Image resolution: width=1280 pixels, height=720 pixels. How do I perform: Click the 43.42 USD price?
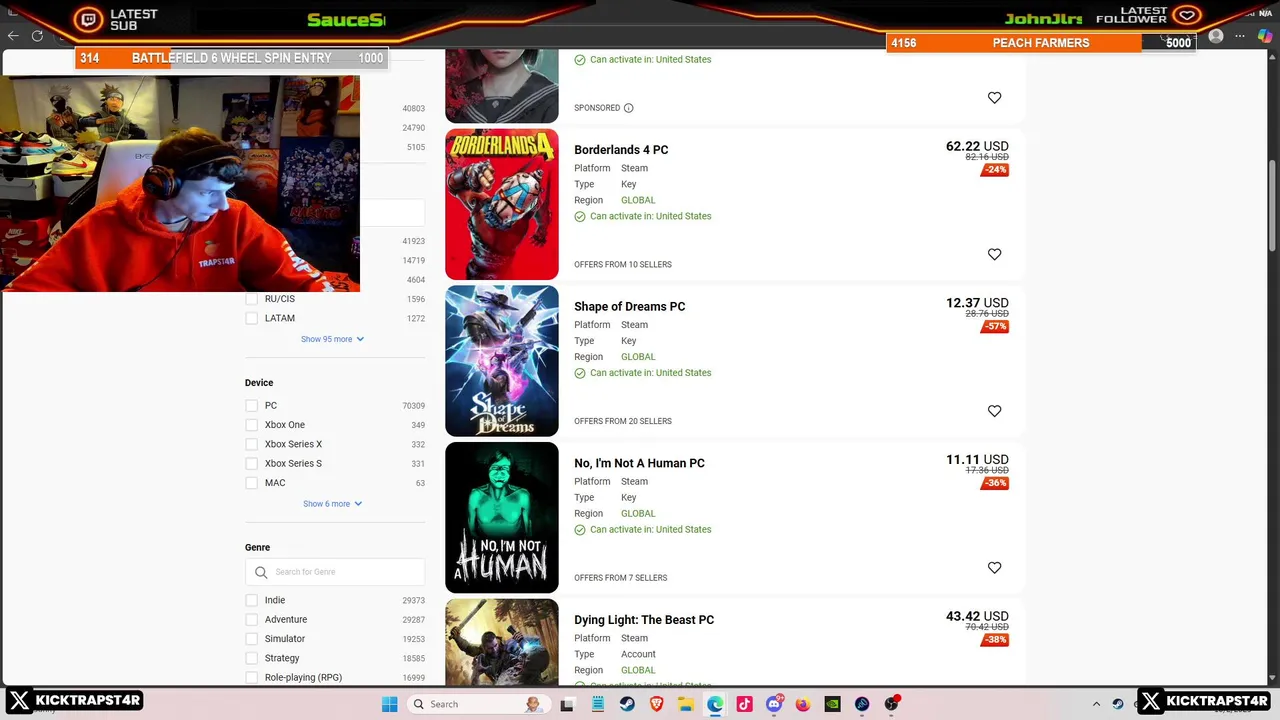click(977, 616)
